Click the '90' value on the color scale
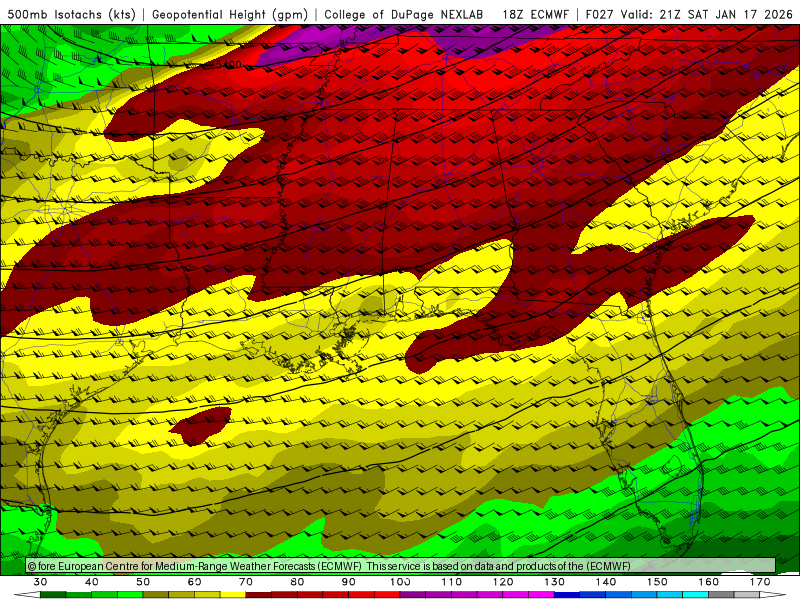Screen dimensions: 800x600 click(x=349, y=582)
